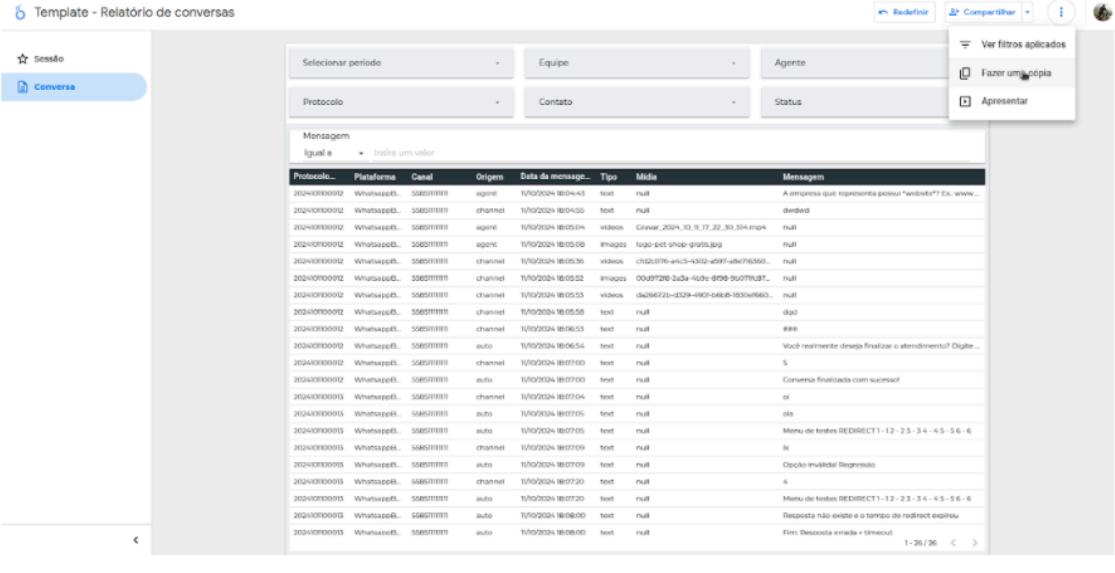This screenshot has width=1115, height=573.
Task: Open the Igual a operator dropdown
Action: (334, 153)
